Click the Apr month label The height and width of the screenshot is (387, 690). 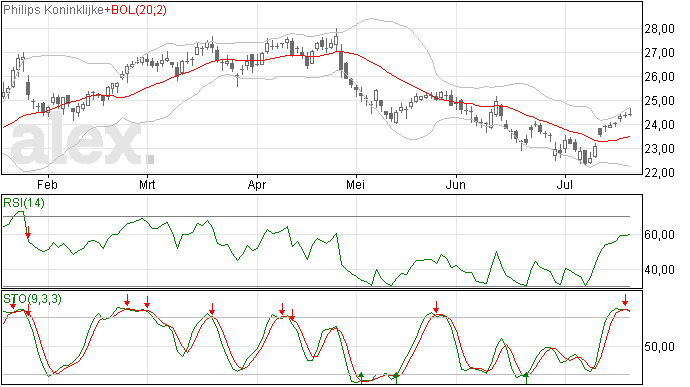tap(257, 185)
